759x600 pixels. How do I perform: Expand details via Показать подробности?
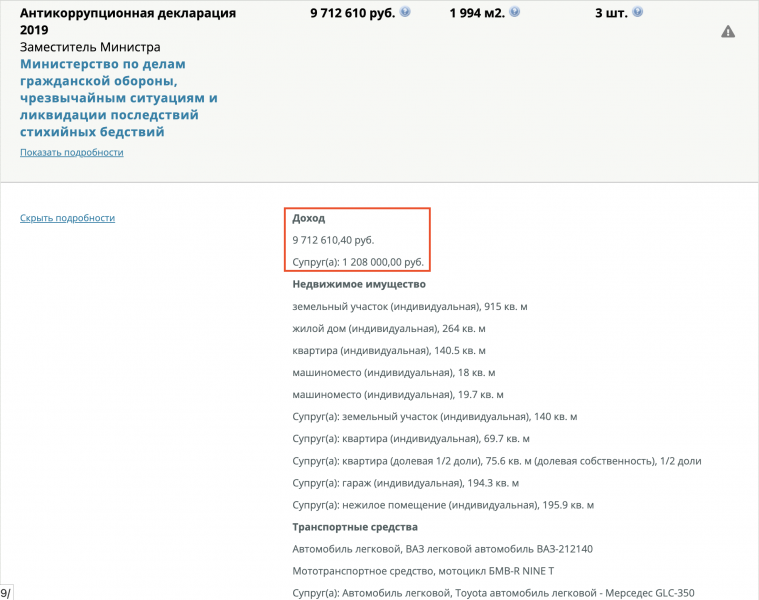coord(72,152)
